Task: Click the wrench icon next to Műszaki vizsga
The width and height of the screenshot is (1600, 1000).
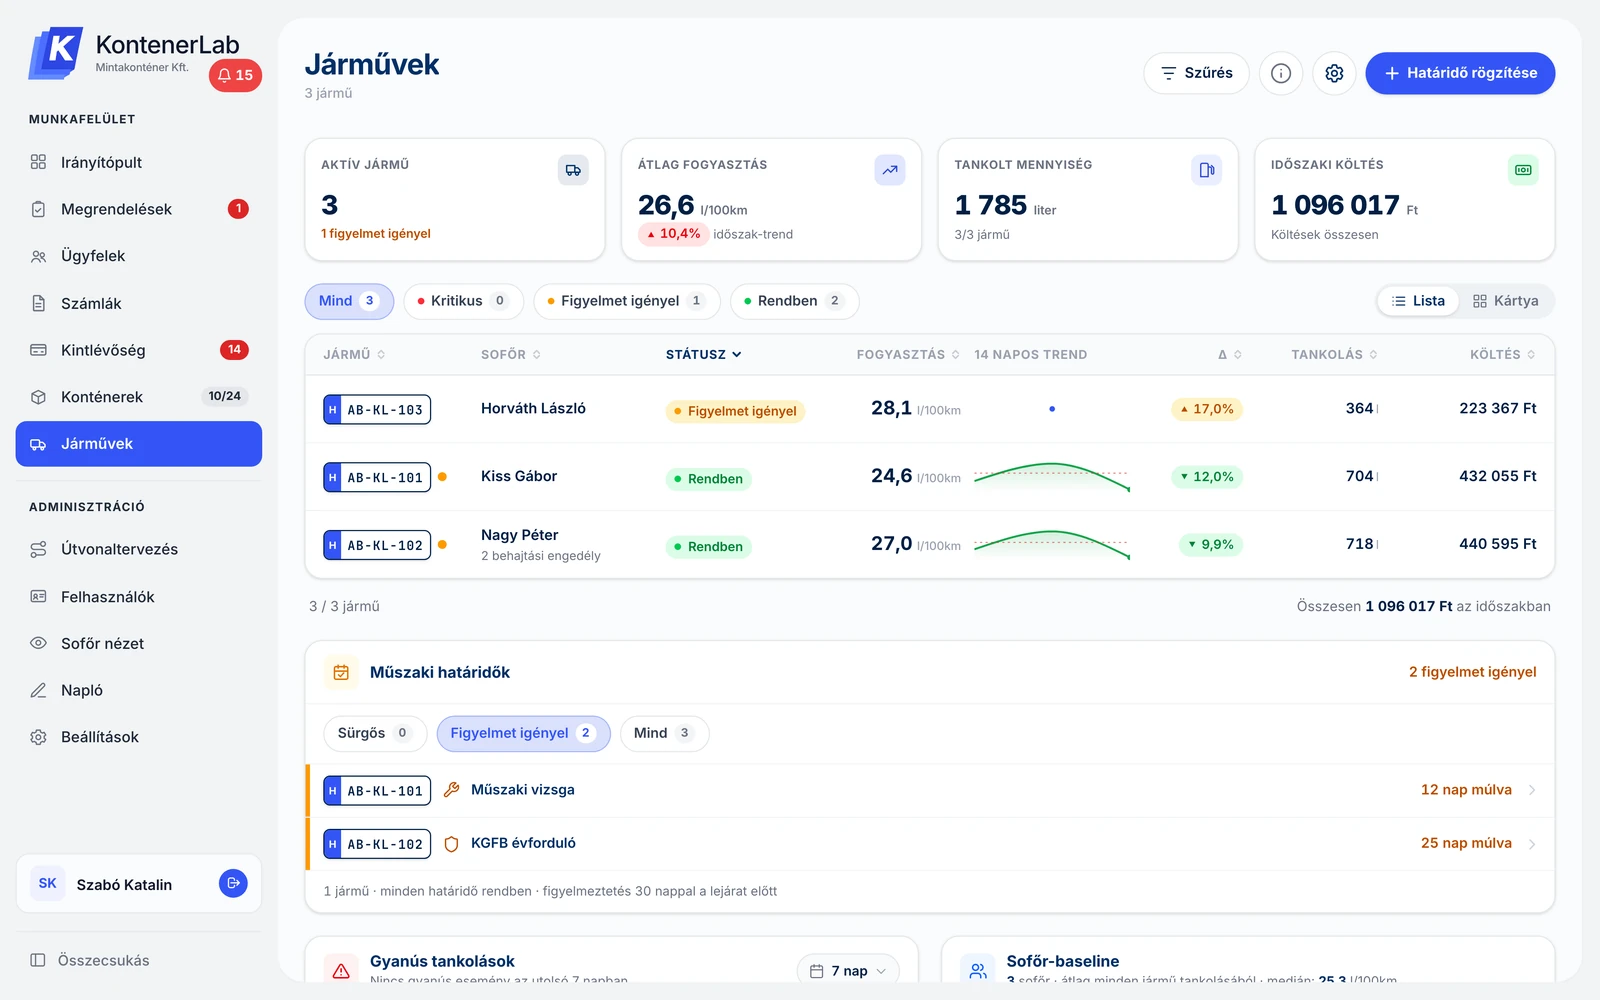Action: [452, 790]
